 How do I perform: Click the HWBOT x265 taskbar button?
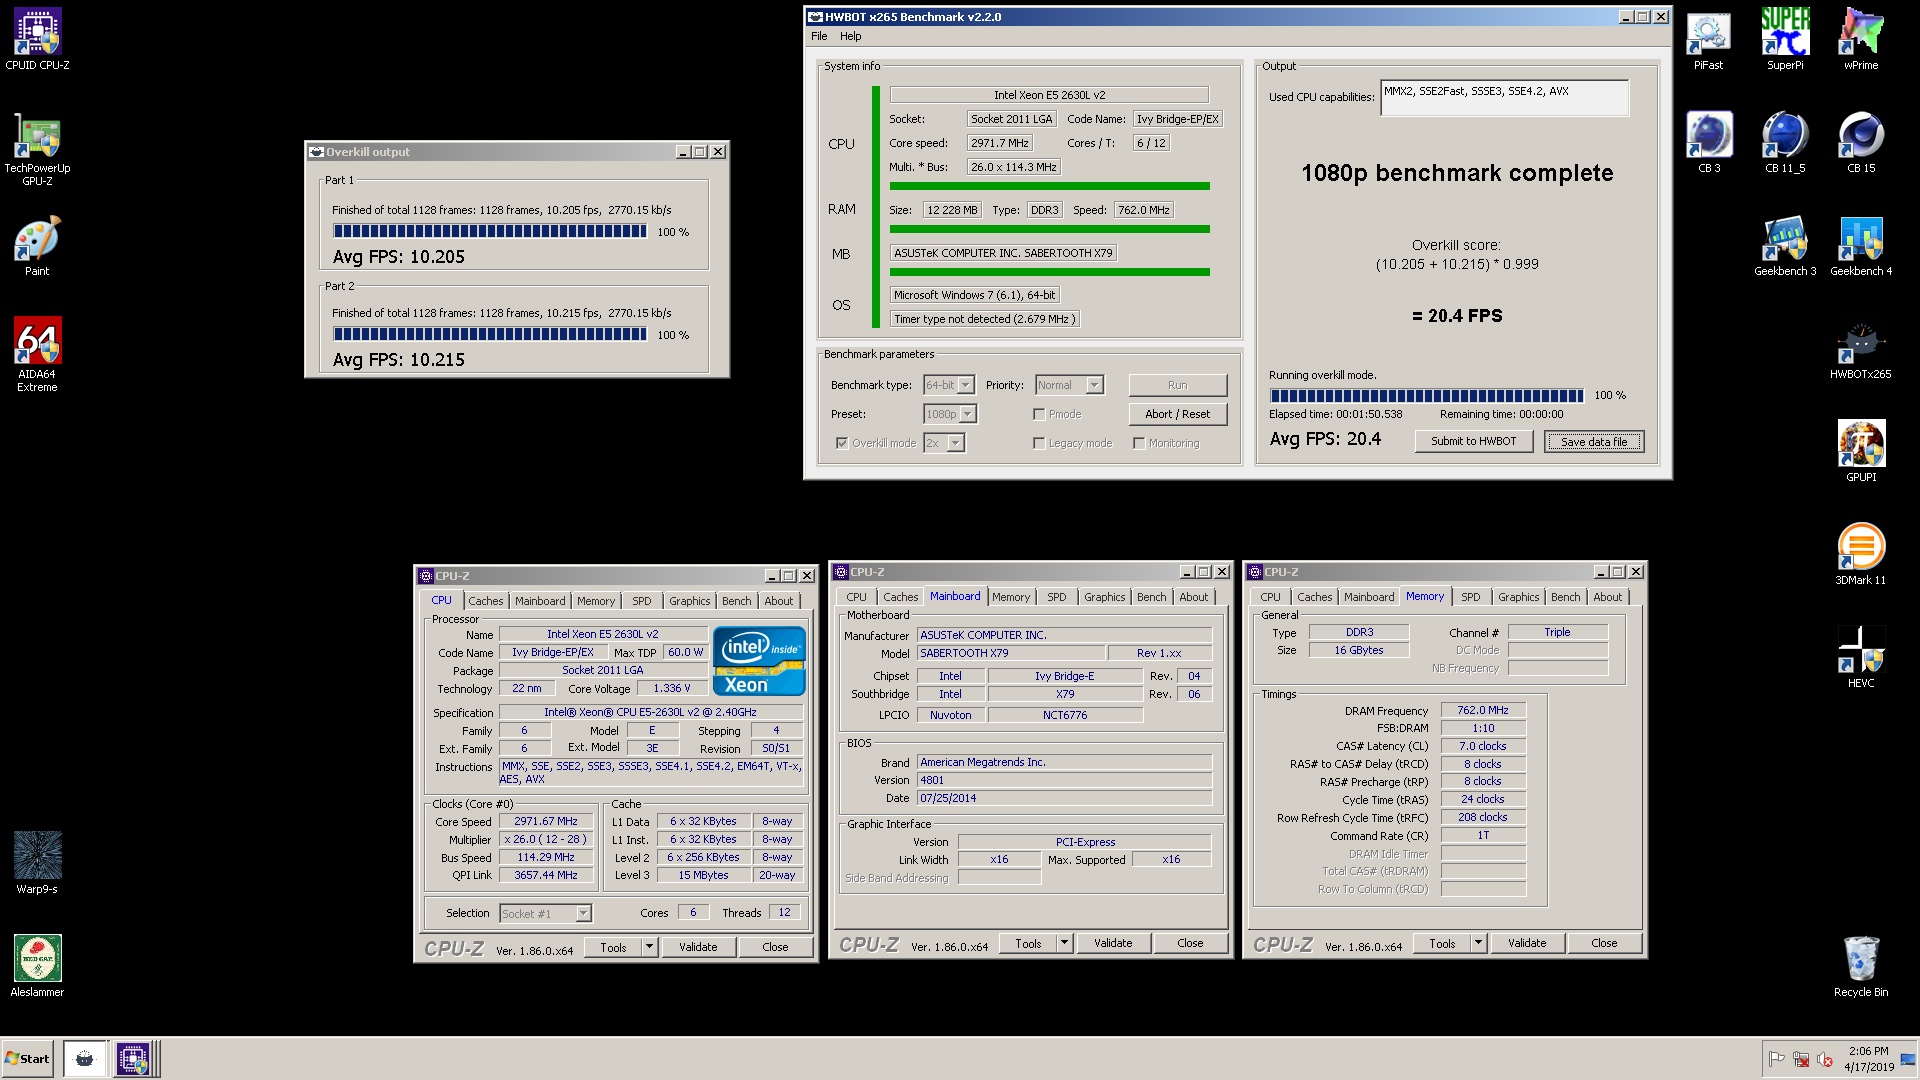click(84, 1059)
